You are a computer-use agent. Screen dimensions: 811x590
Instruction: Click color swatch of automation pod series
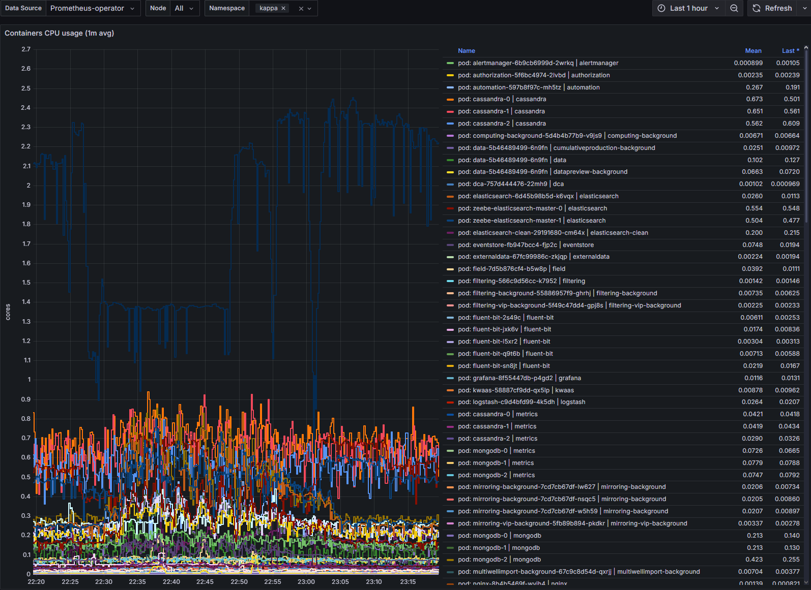[x=451, y=87]
